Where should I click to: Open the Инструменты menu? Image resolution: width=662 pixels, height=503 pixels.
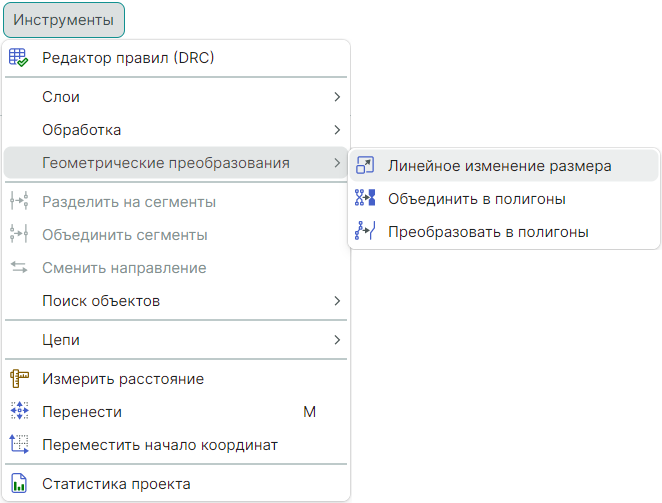coord(63,20)
